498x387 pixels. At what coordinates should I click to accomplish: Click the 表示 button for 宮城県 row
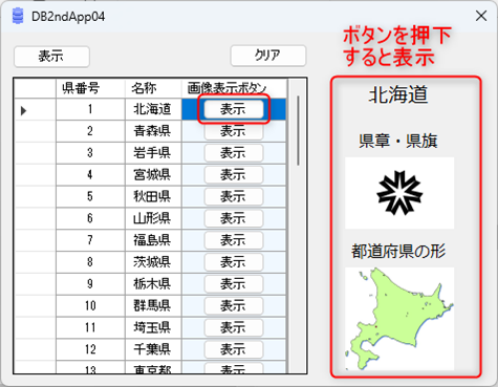pyautogui.click(x=233, y=175)
